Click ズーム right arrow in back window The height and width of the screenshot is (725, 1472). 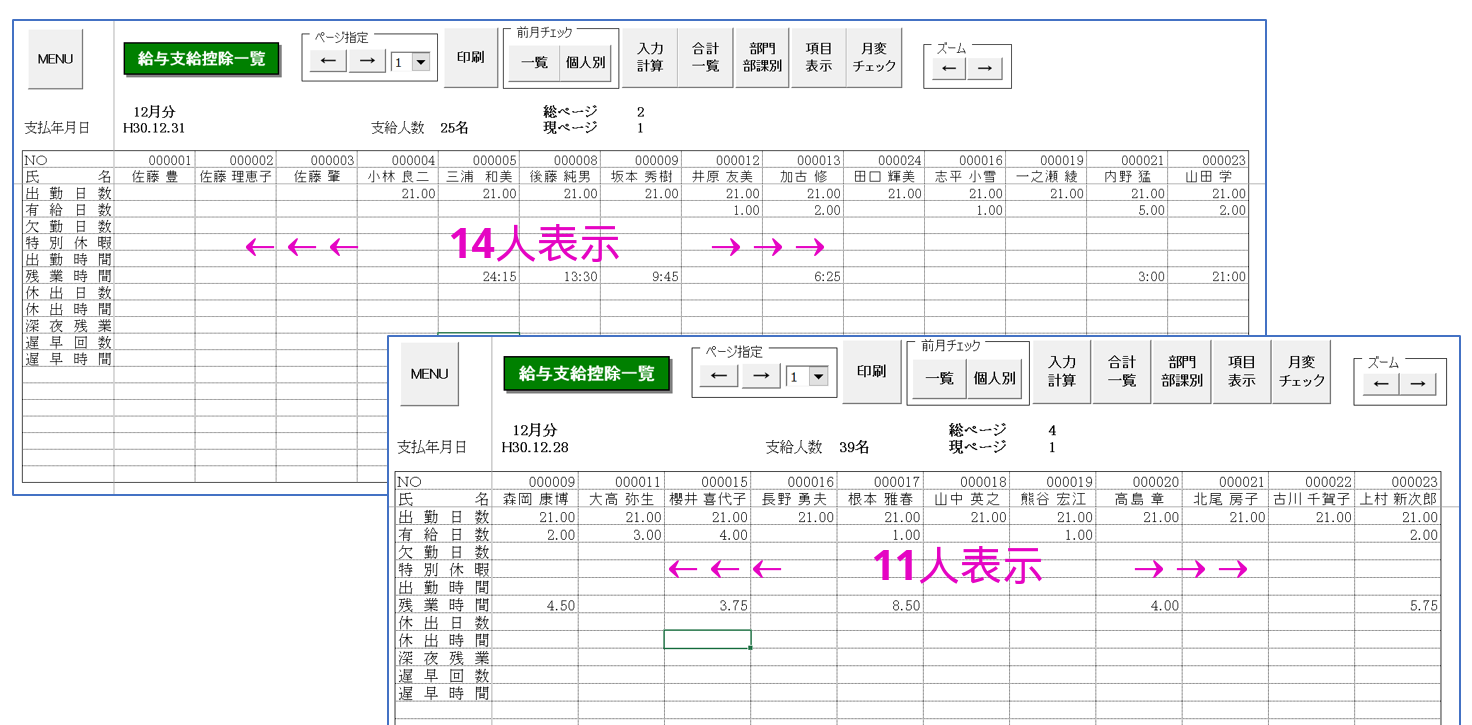click(x=985, y=68)
